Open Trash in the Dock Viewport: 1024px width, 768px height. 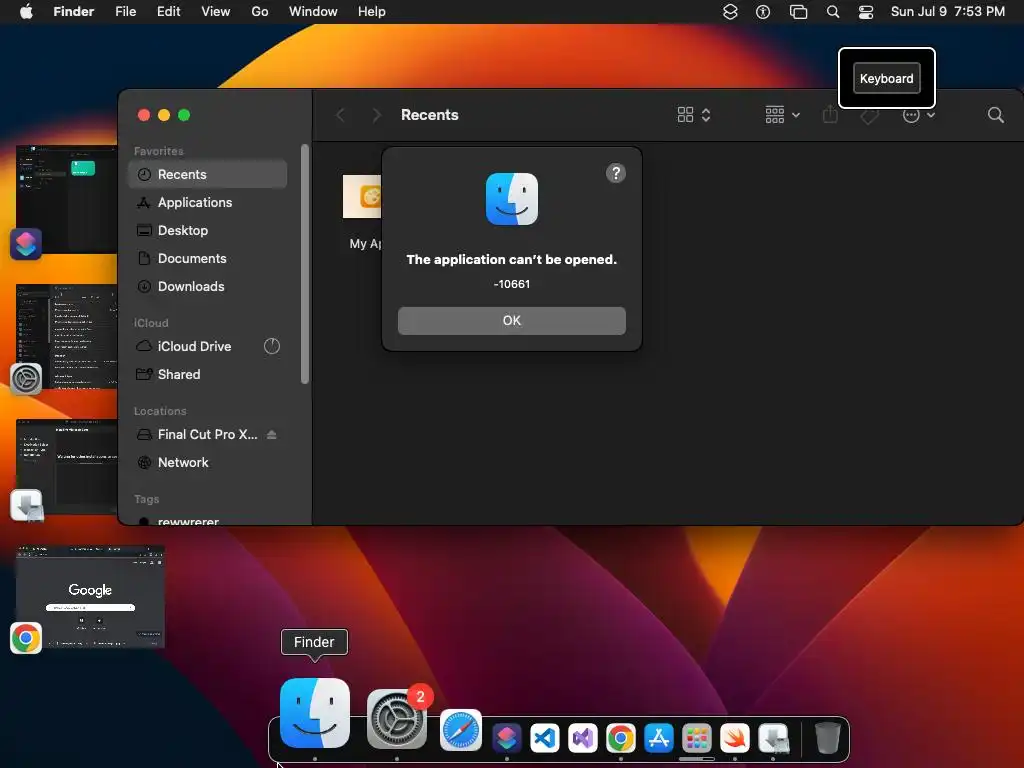(x=827, y=738)
